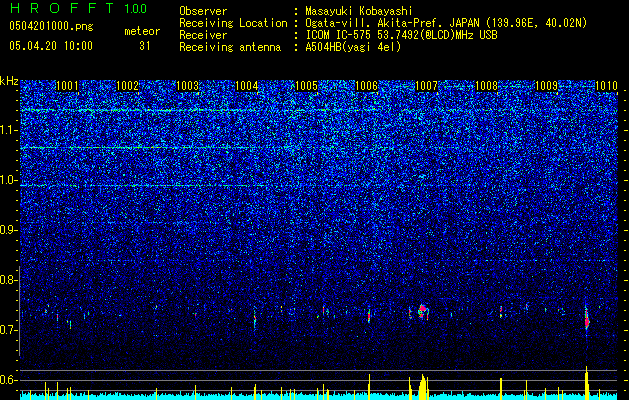Click the 'Receiver' field label
629x400 pixels.
(203, 35)
